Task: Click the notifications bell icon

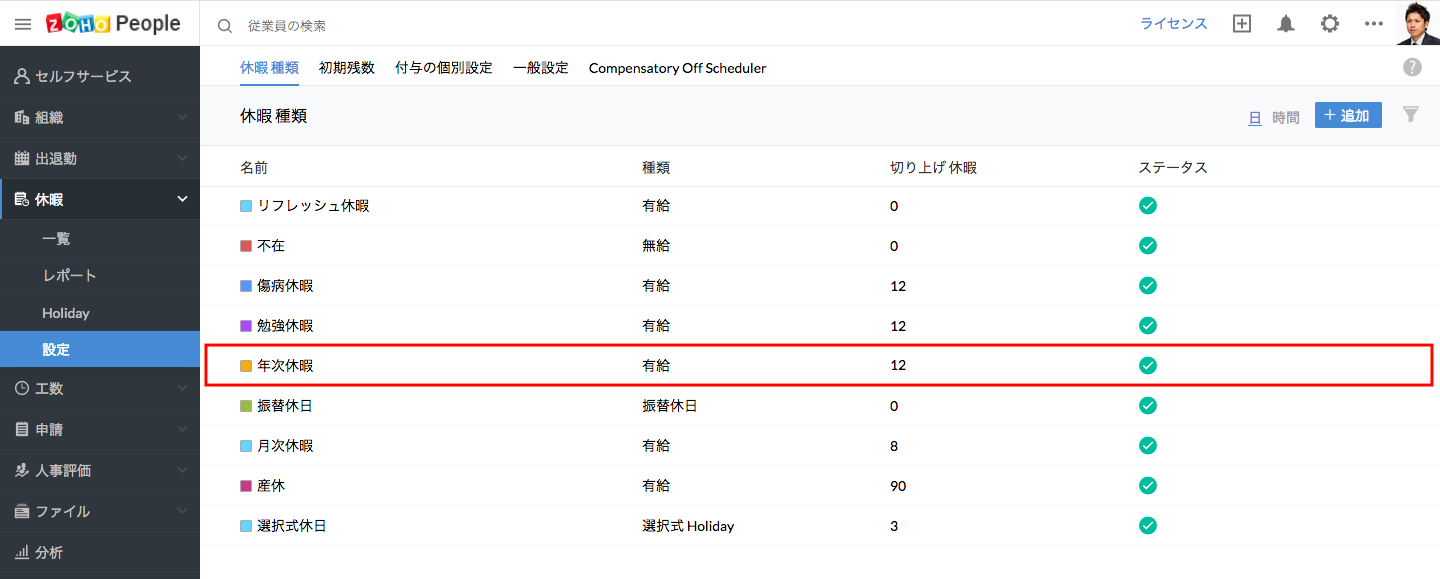Action: click(1286, 24)
